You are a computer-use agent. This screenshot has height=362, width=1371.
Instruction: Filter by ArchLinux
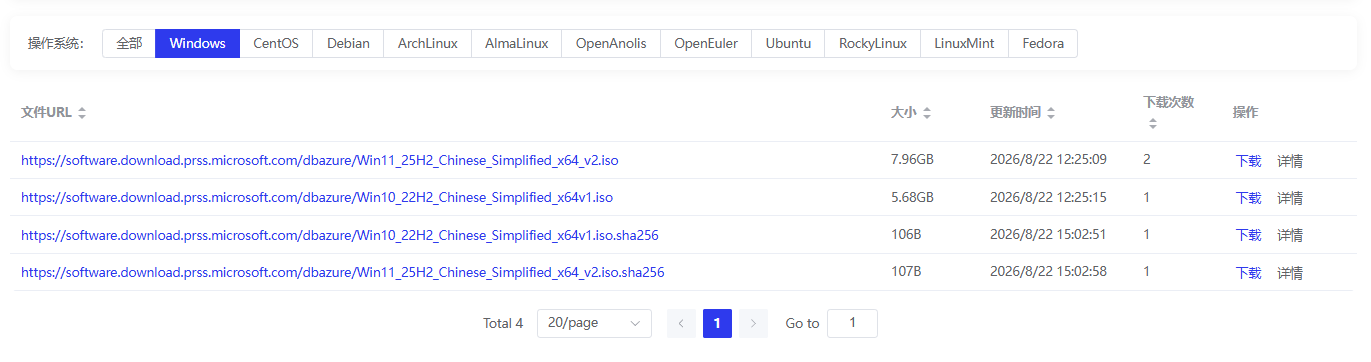[427, 43]
